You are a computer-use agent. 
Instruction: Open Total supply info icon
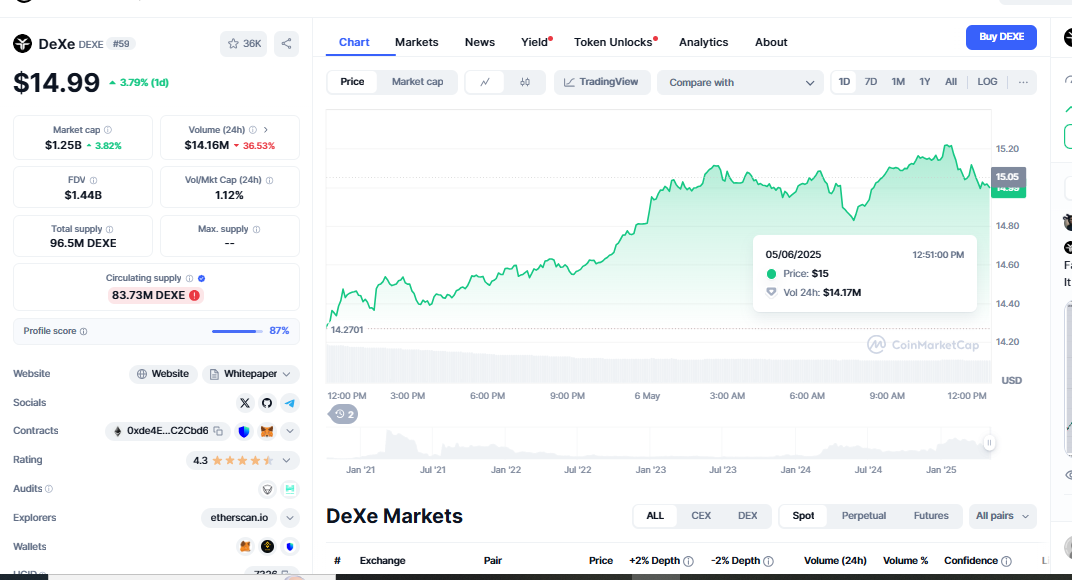[109, 230]
